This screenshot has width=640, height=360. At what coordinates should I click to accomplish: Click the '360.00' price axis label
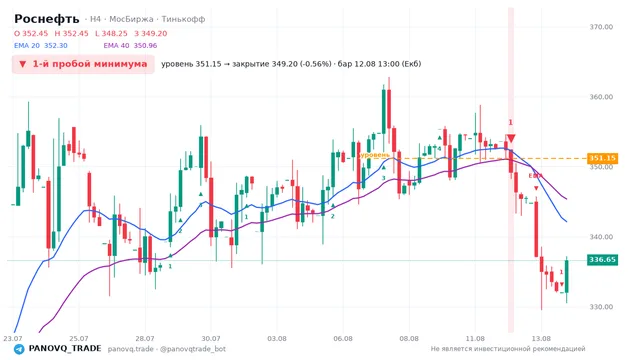tap(601, 97)
